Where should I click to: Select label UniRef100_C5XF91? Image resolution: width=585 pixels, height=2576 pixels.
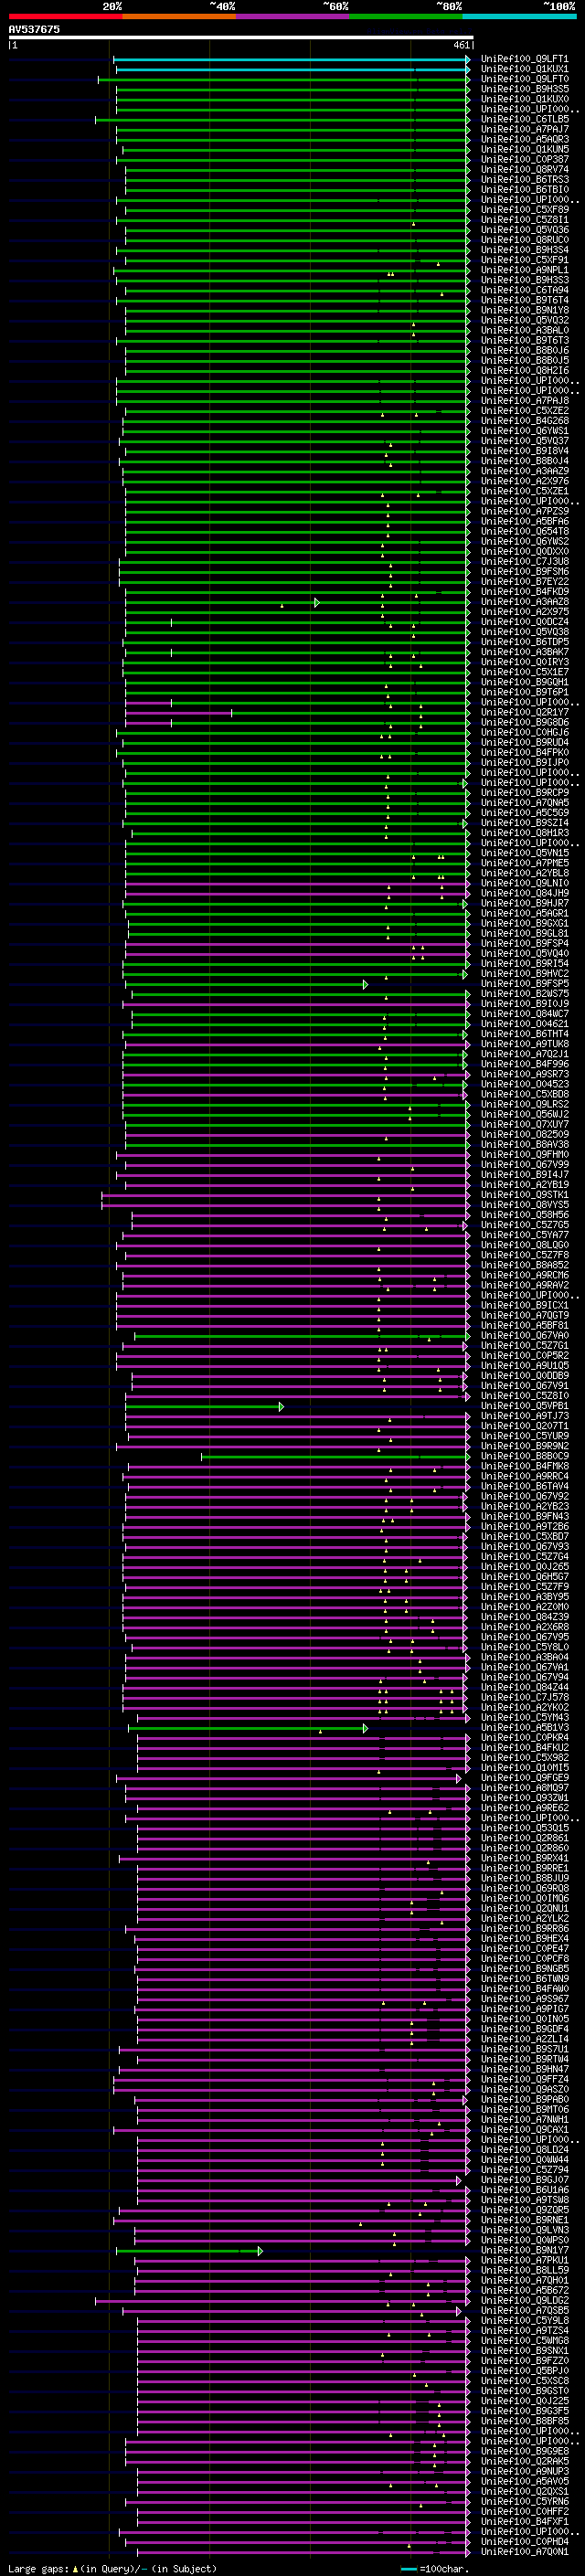click(525, 260)
